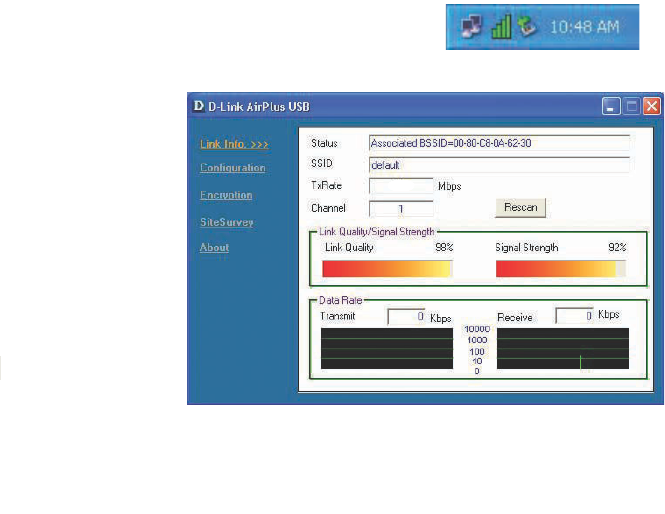The width and height of the screenshot is (665, 514).
Task: Minimize the D-Link AirPlus USB window
Action: click(611, 106)
